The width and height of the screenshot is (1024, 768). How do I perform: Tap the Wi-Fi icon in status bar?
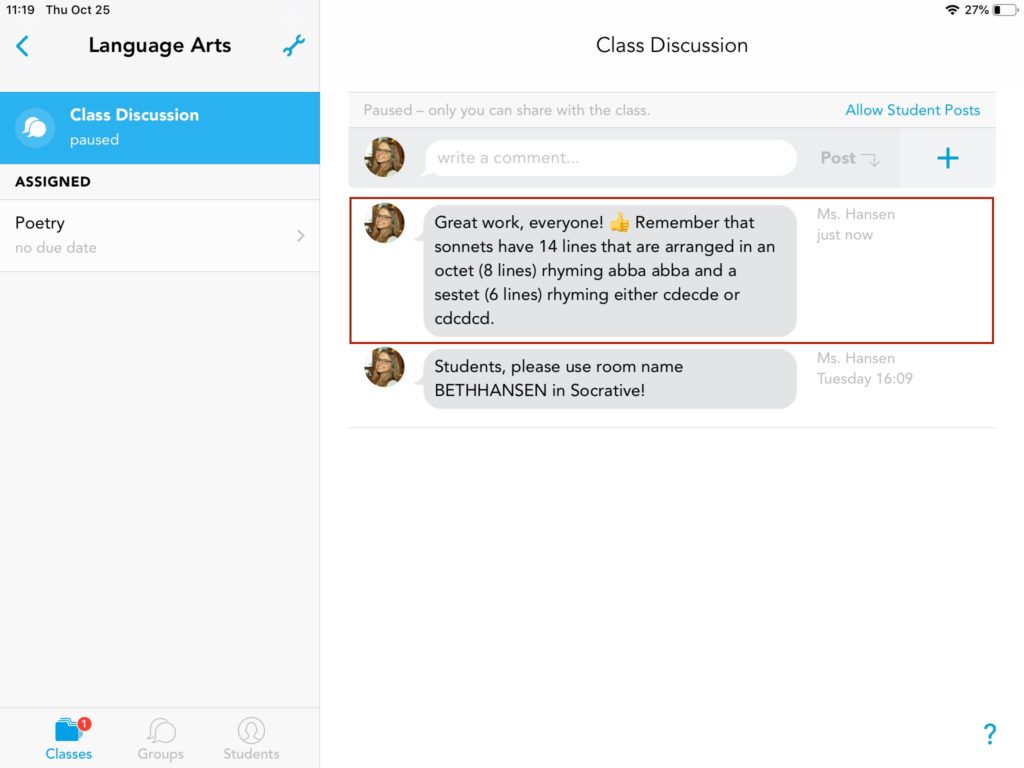click(951, 10)
